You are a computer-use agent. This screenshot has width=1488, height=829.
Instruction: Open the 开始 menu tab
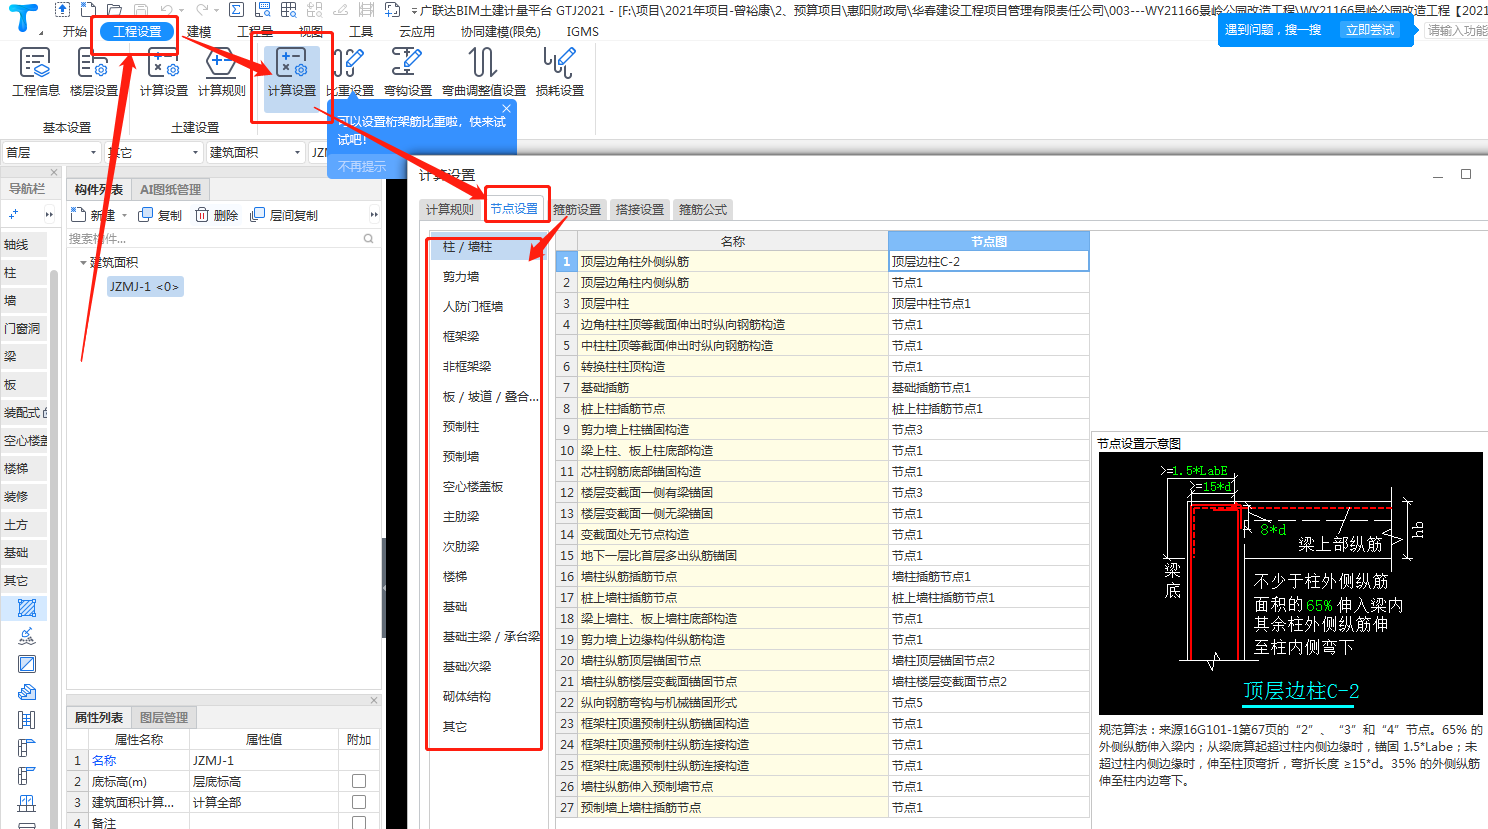pyautogui.click(x=75, y=32)
